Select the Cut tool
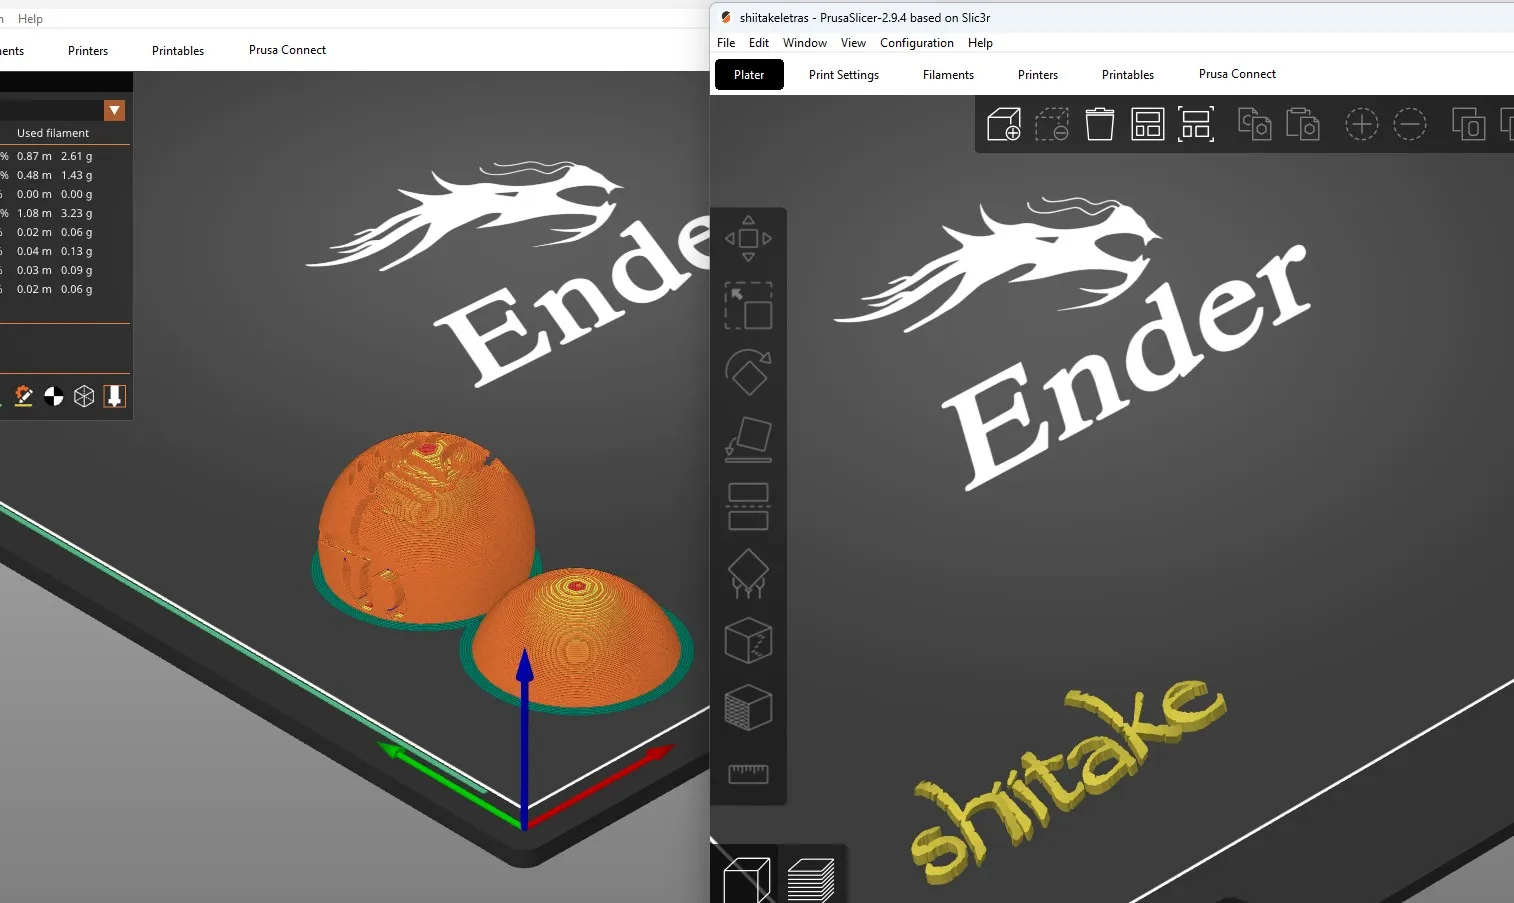Image resolution: width=1514 pixels, height=903 pixels. [x=748, y=506]
